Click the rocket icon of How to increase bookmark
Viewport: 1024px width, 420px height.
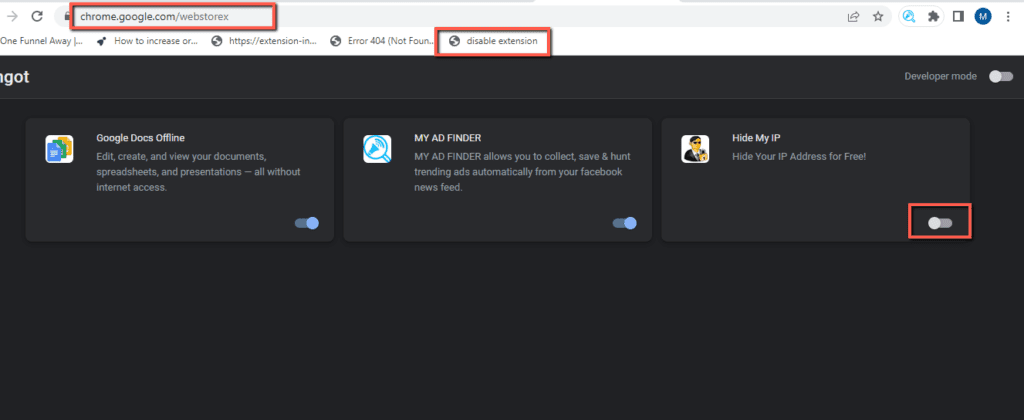coord(101,41)
